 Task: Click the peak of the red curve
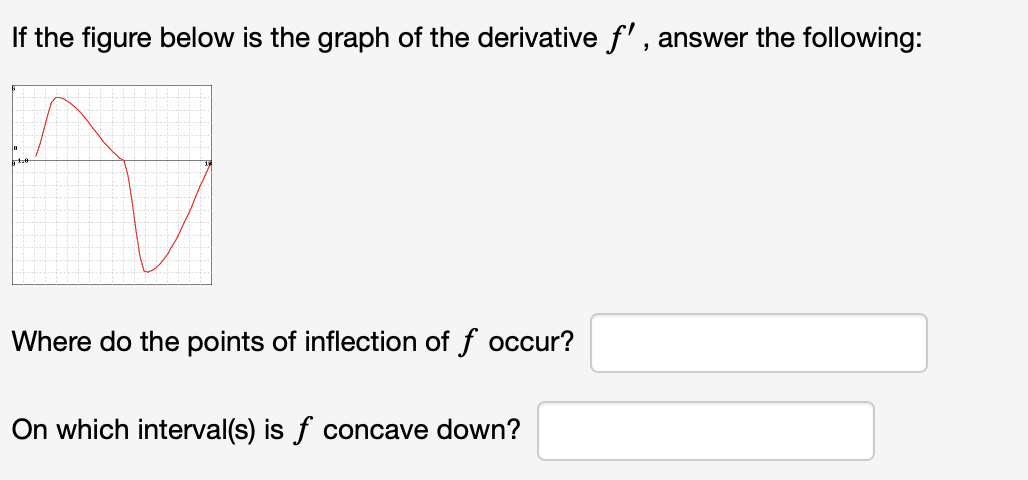tap(58, 98)
